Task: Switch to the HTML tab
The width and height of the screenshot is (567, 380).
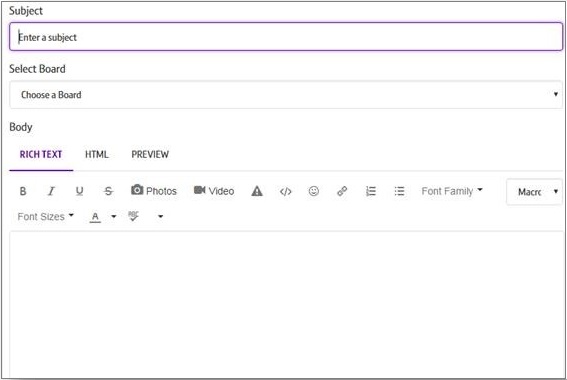Action: click(x=97, y=154)
